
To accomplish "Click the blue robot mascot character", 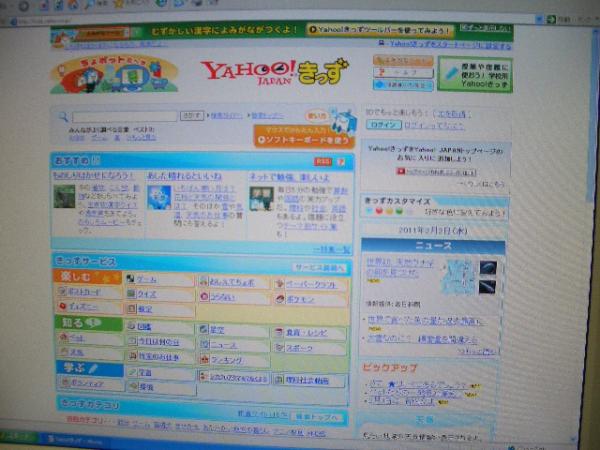I will 342,121.
